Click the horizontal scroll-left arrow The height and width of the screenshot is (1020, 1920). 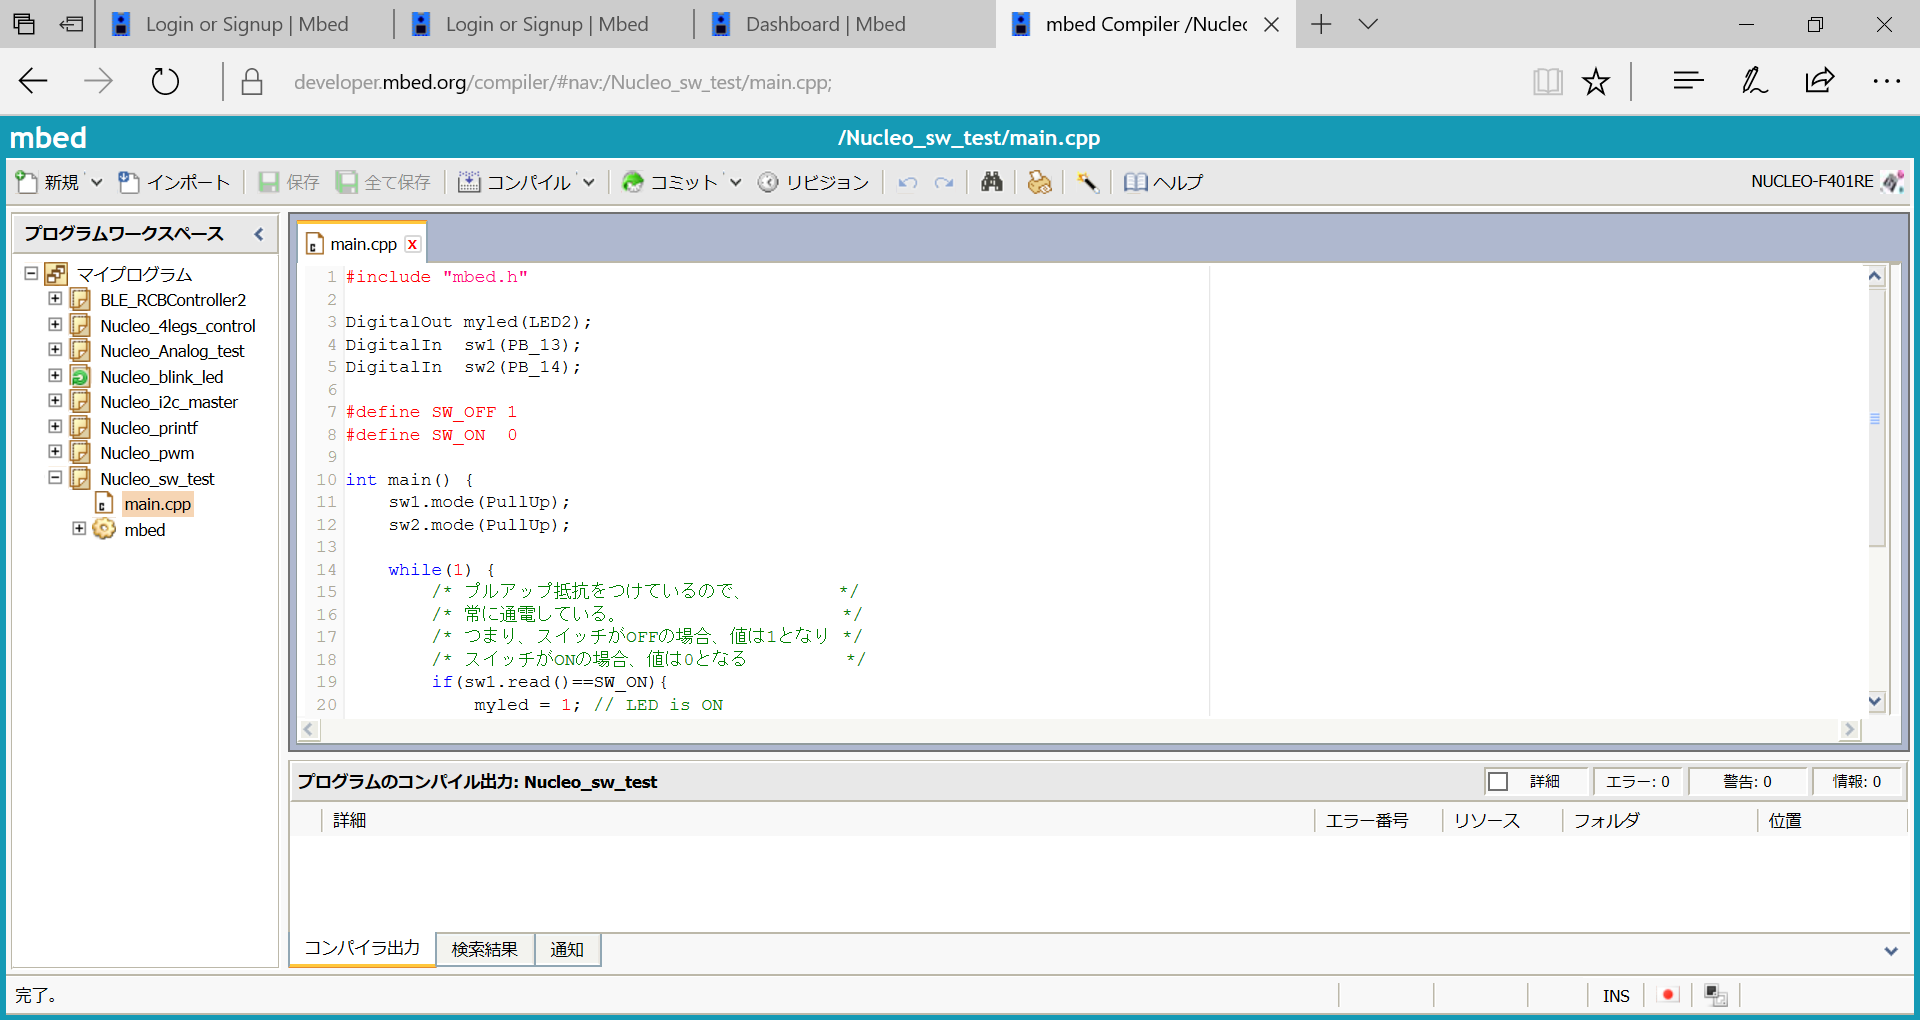pos(310,729)
